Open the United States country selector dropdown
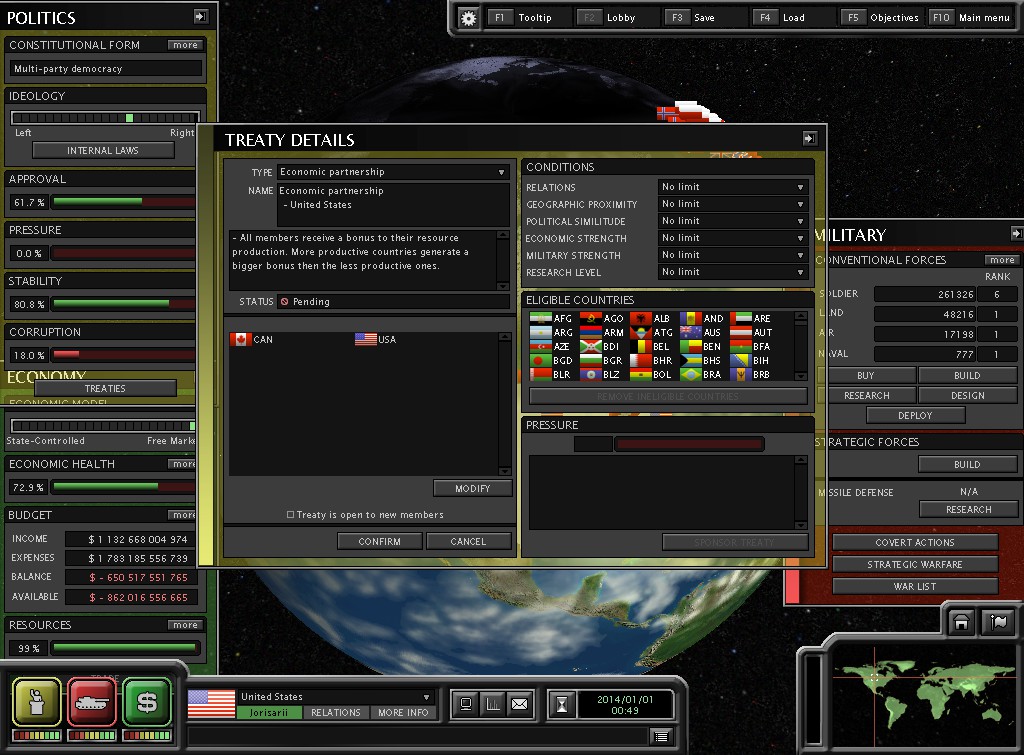The image size is (1024, 755). (x=335, y=697)
